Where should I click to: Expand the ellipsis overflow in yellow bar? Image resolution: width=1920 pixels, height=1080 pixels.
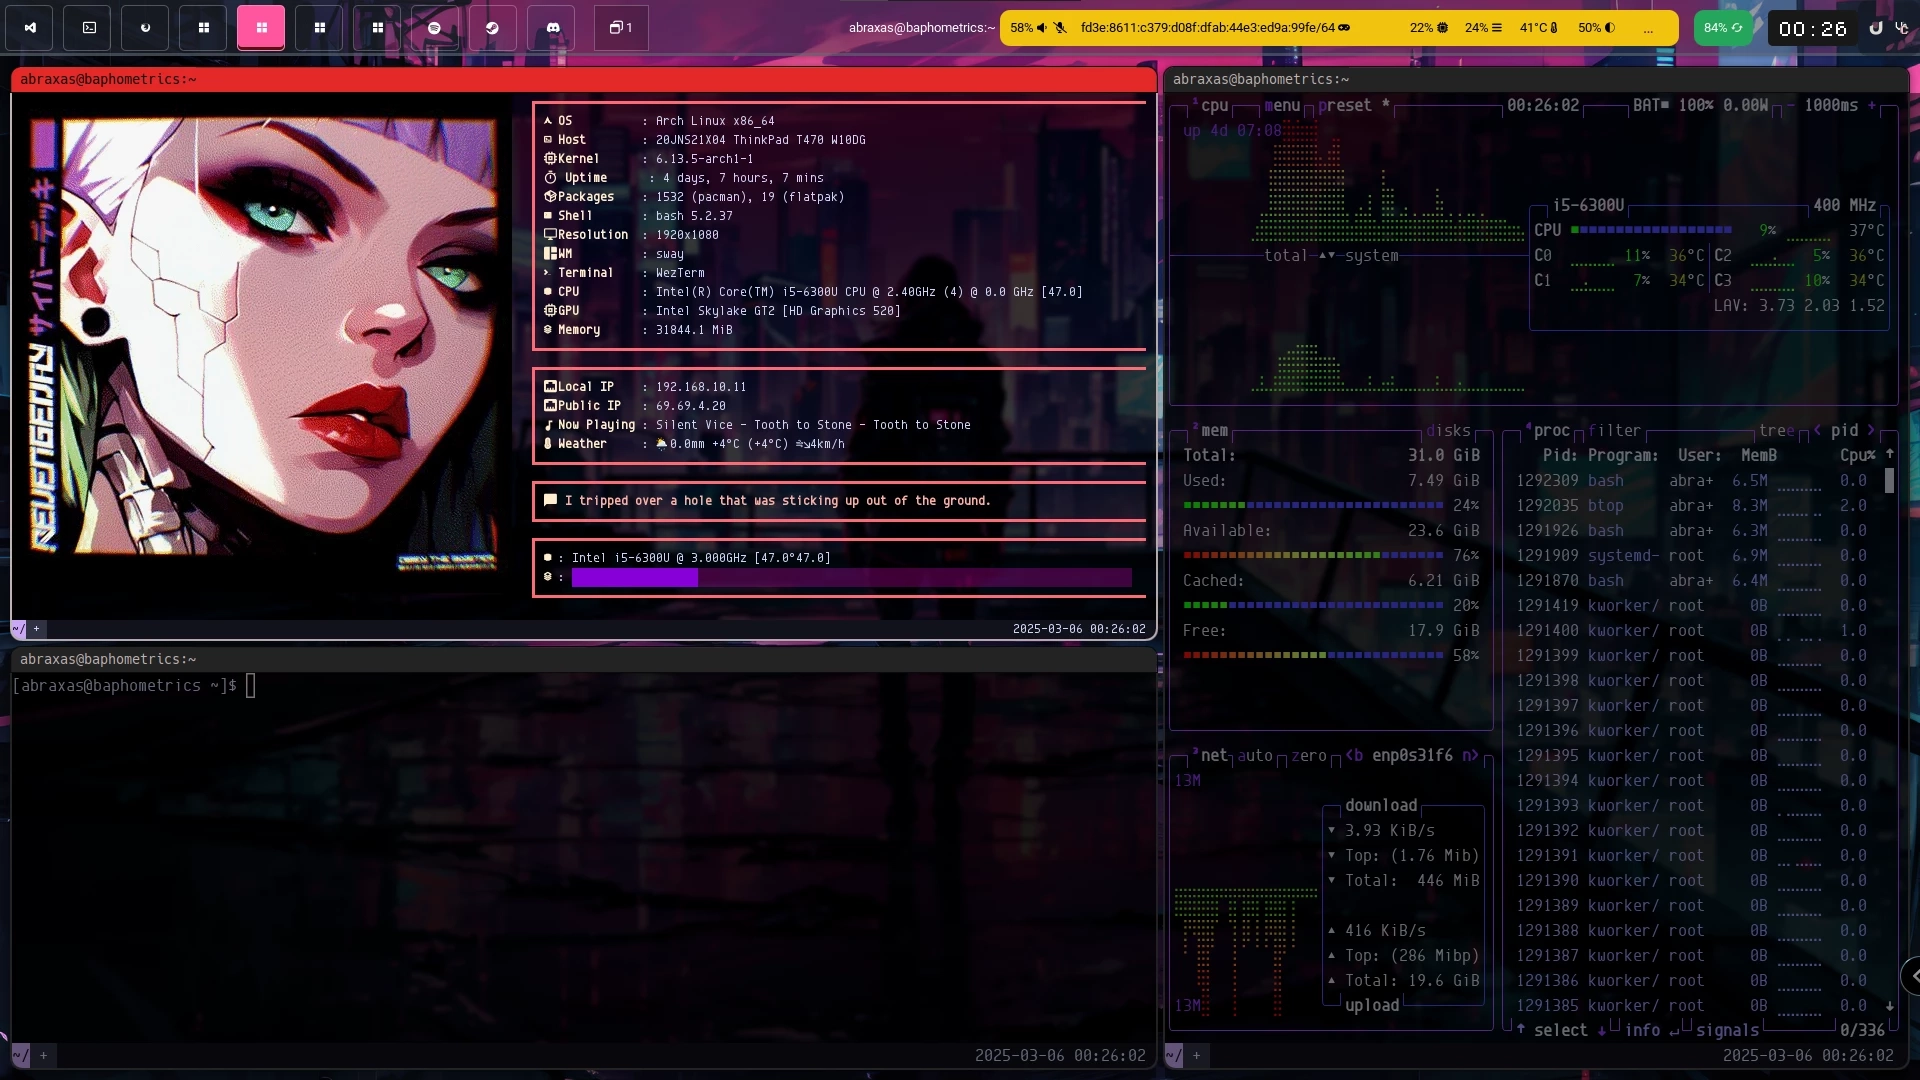click(x=1648, y=29)
